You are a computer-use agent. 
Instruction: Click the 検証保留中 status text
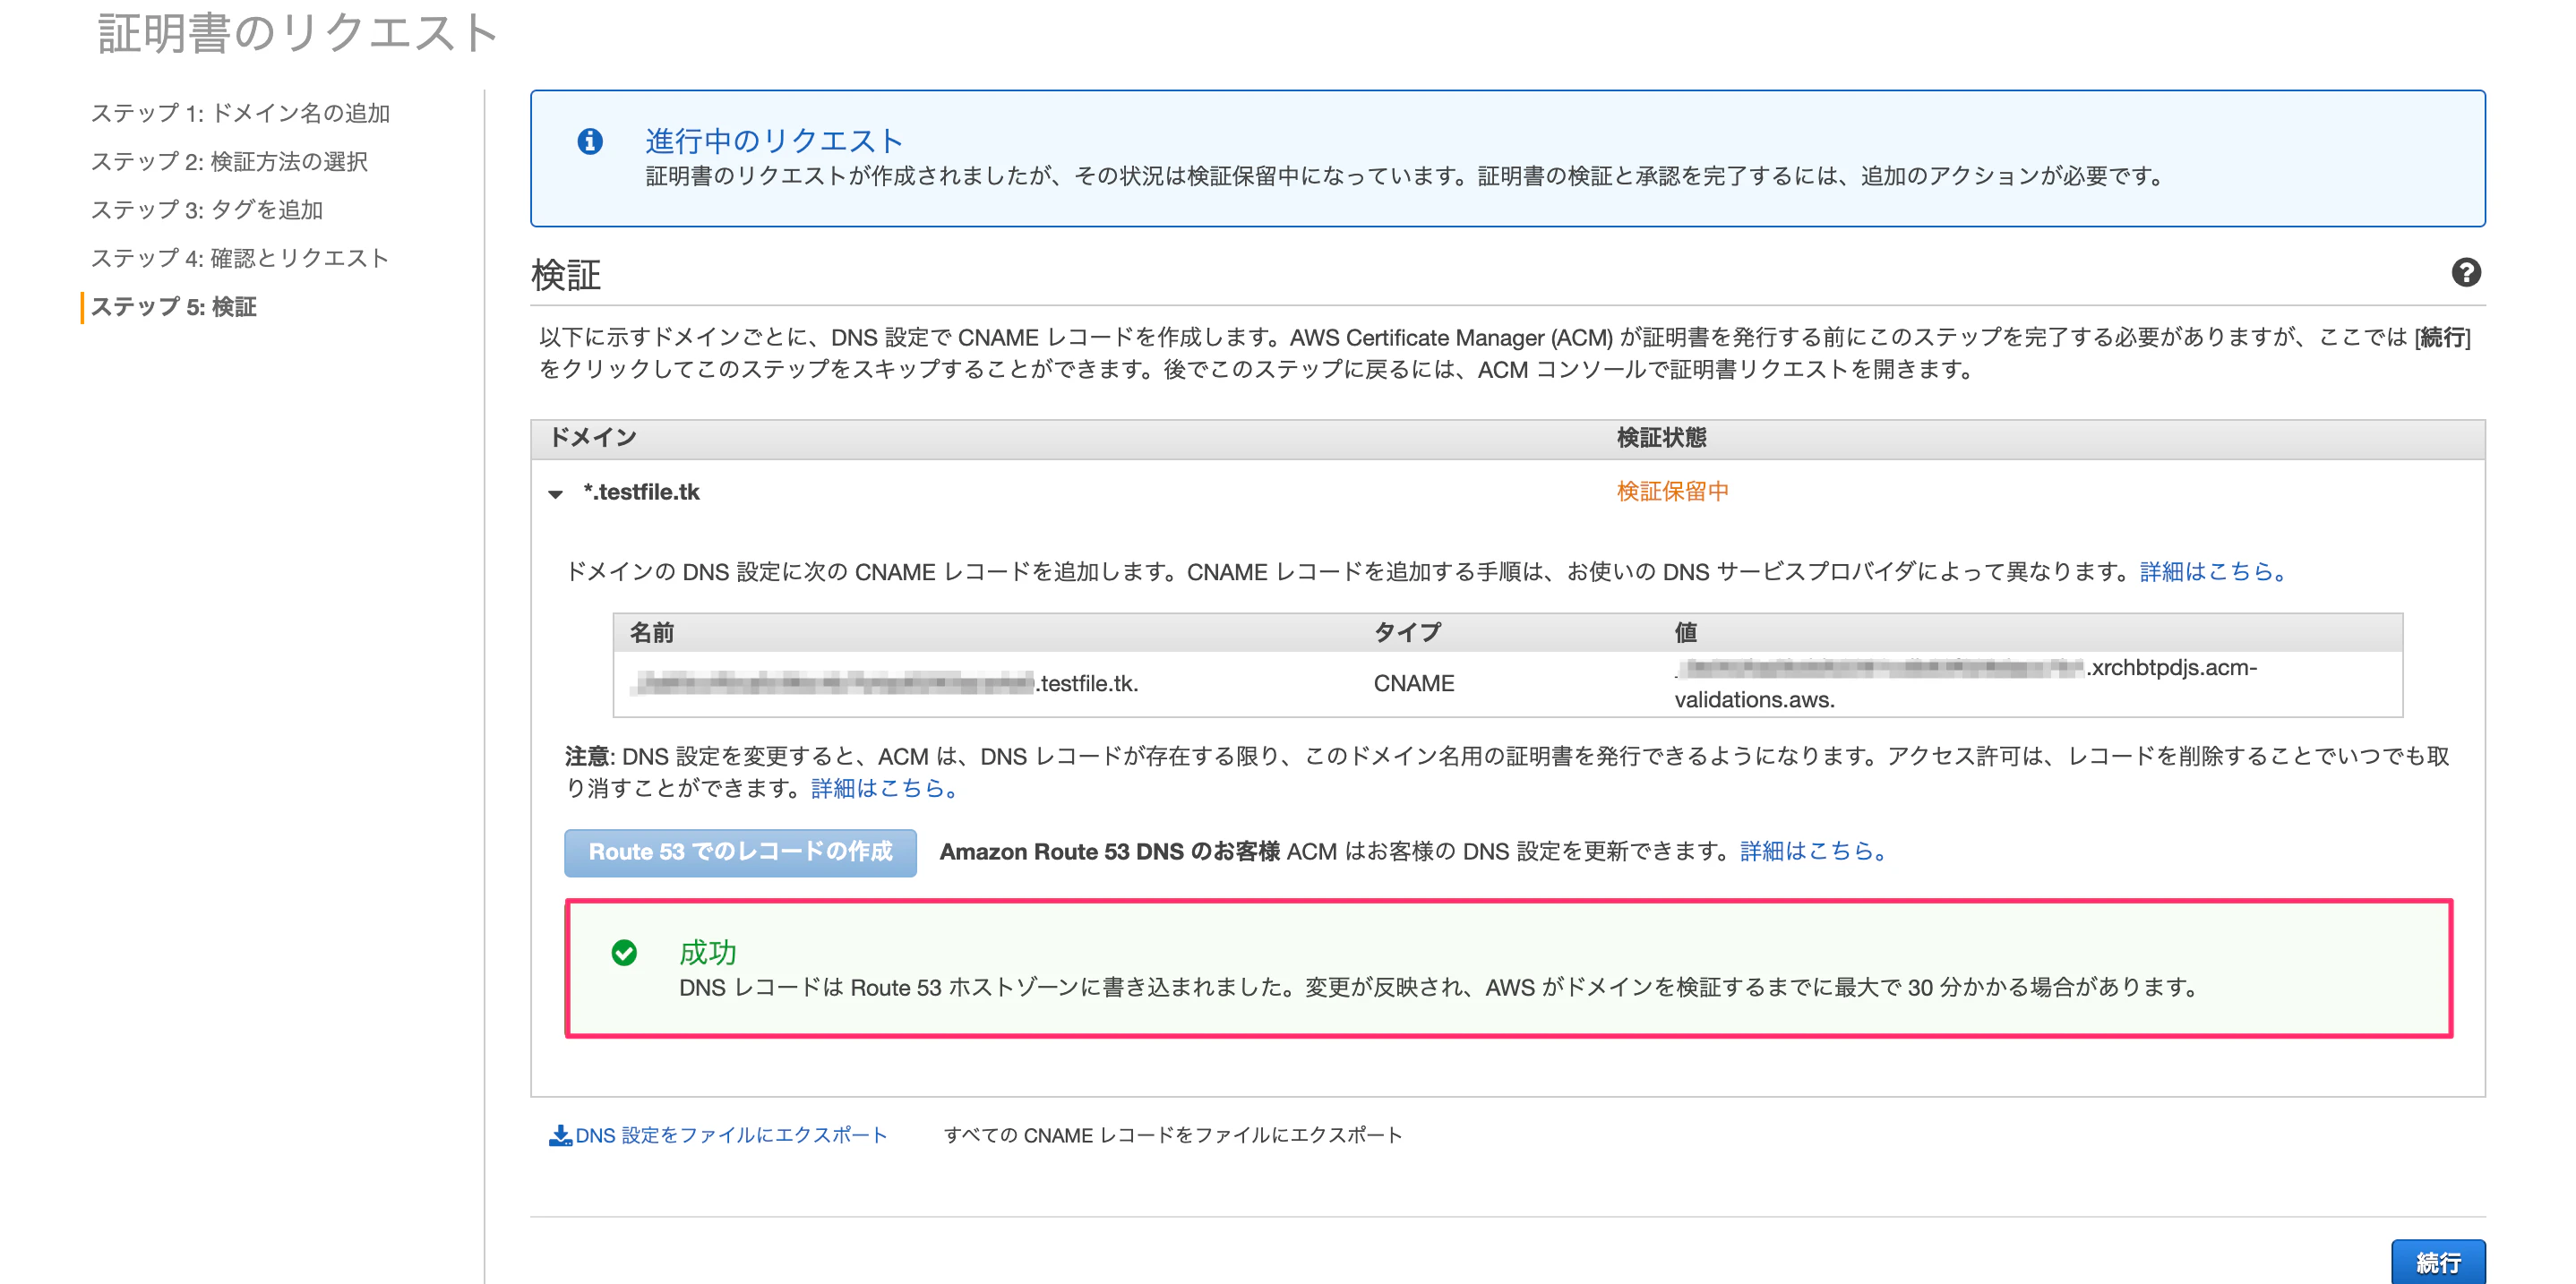click(x=1672, y=491)
